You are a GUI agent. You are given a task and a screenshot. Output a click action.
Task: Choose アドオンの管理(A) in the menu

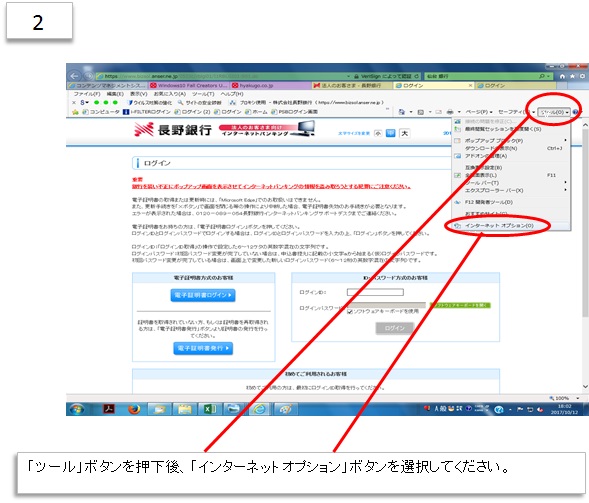511,156
